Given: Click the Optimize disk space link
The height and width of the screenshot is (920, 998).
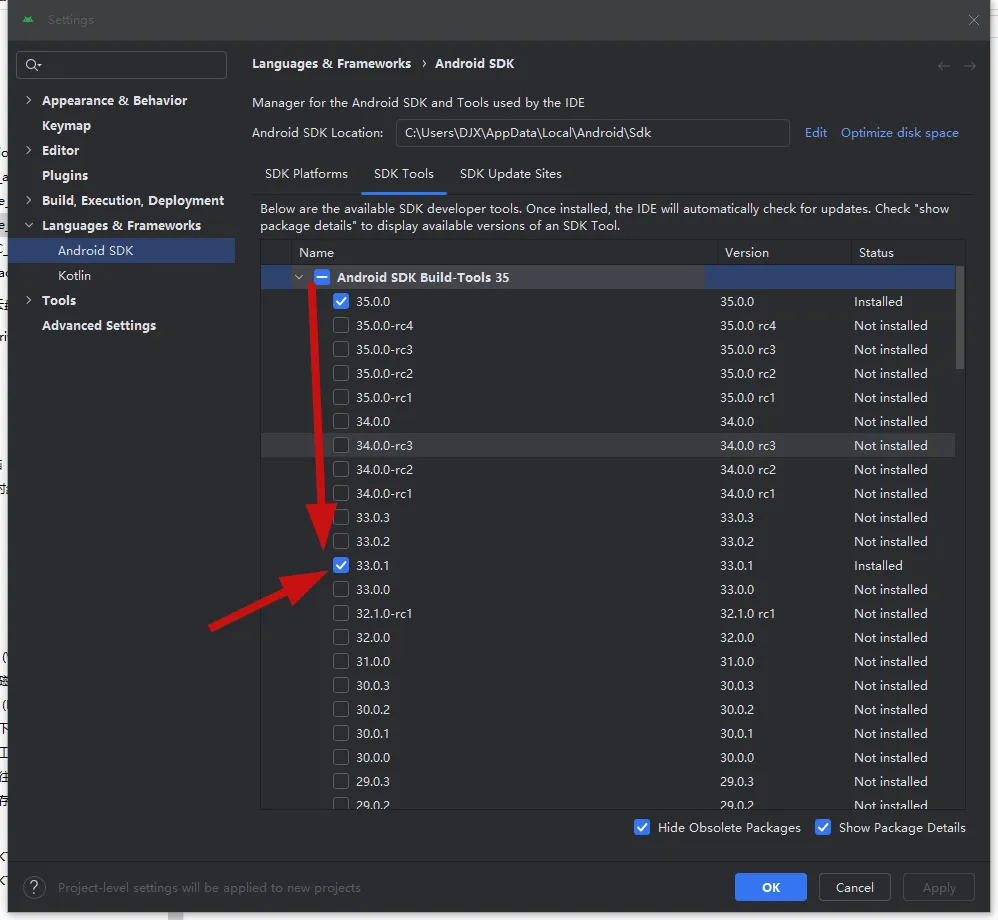Looking at the screenshot, I should tap(899, 133).
